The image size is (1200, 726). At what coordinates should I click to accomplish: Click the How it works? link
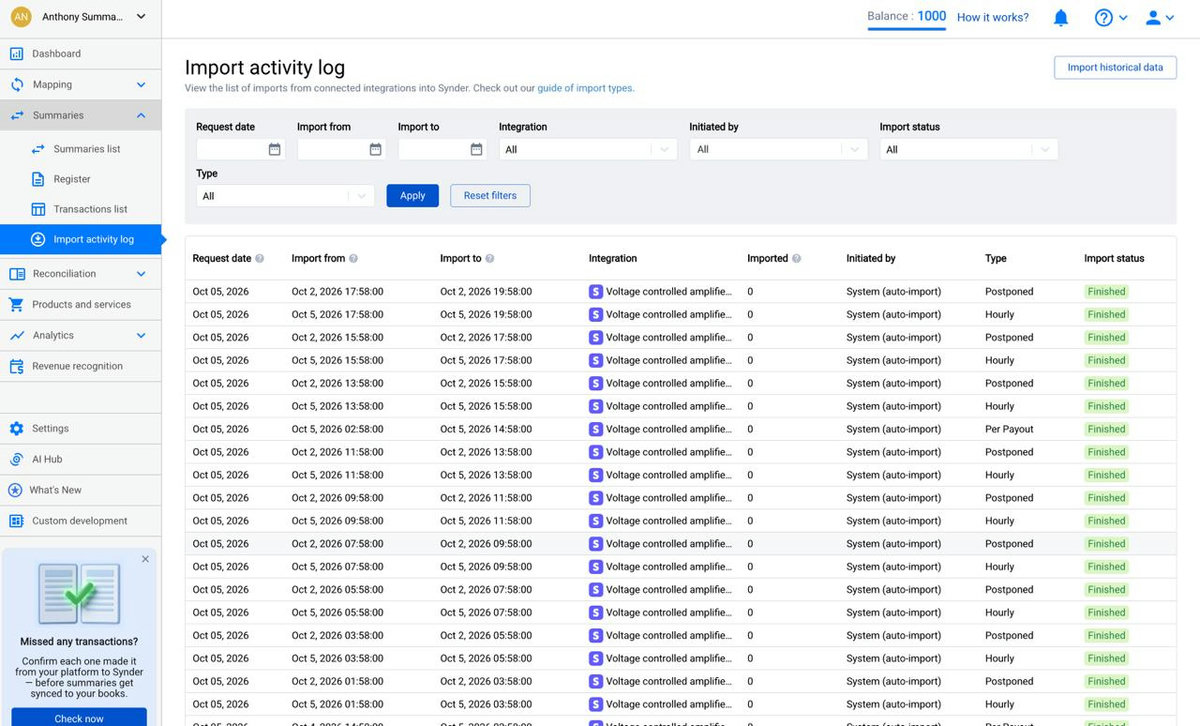(993, 18)
